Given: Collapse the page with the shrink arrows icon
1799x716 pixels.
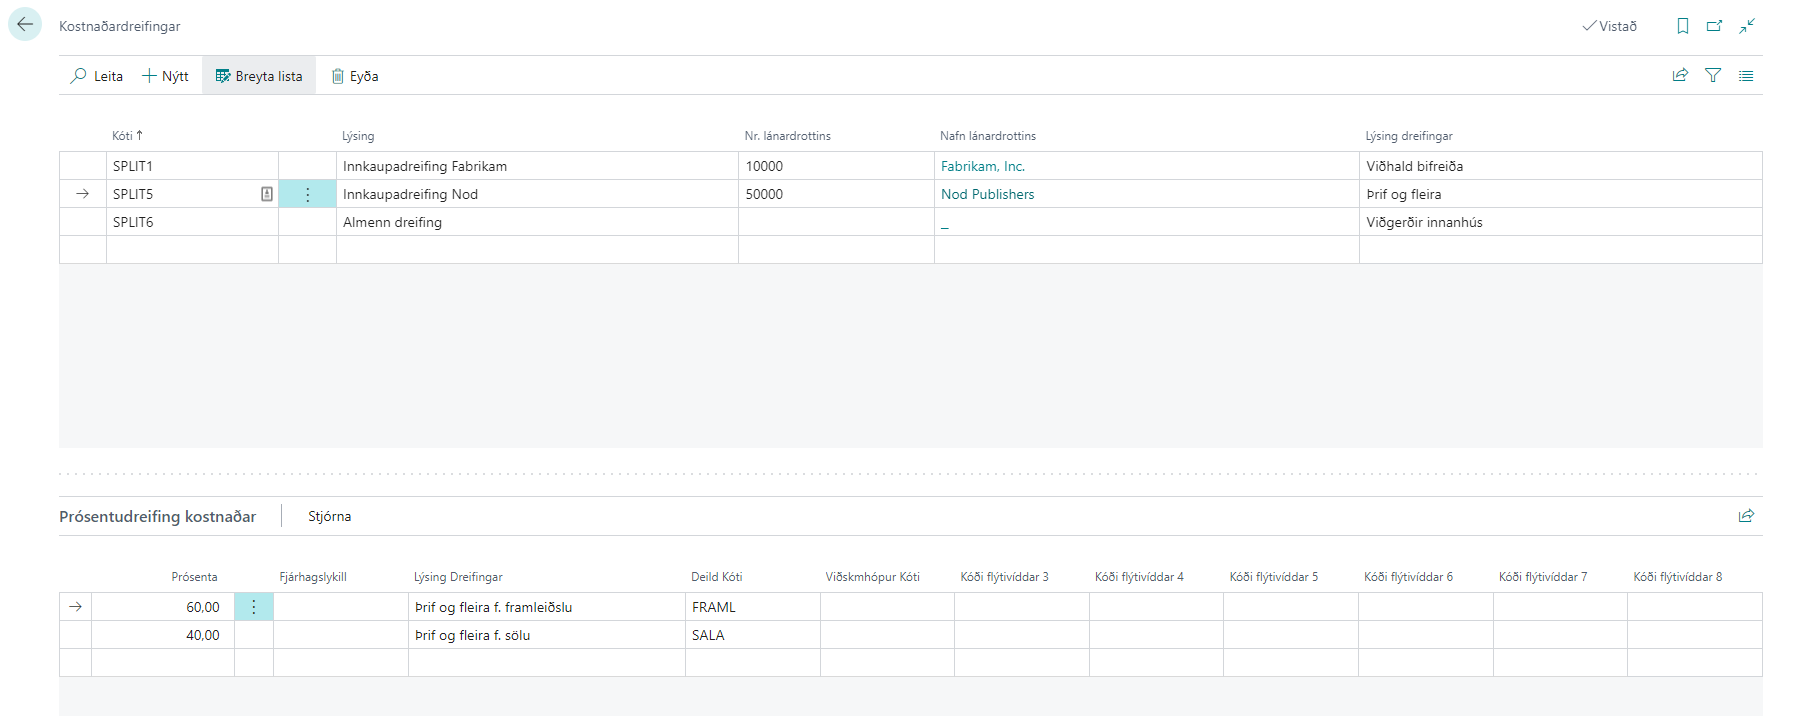Looking at the screenshot, I should [x=1747, y=26].
